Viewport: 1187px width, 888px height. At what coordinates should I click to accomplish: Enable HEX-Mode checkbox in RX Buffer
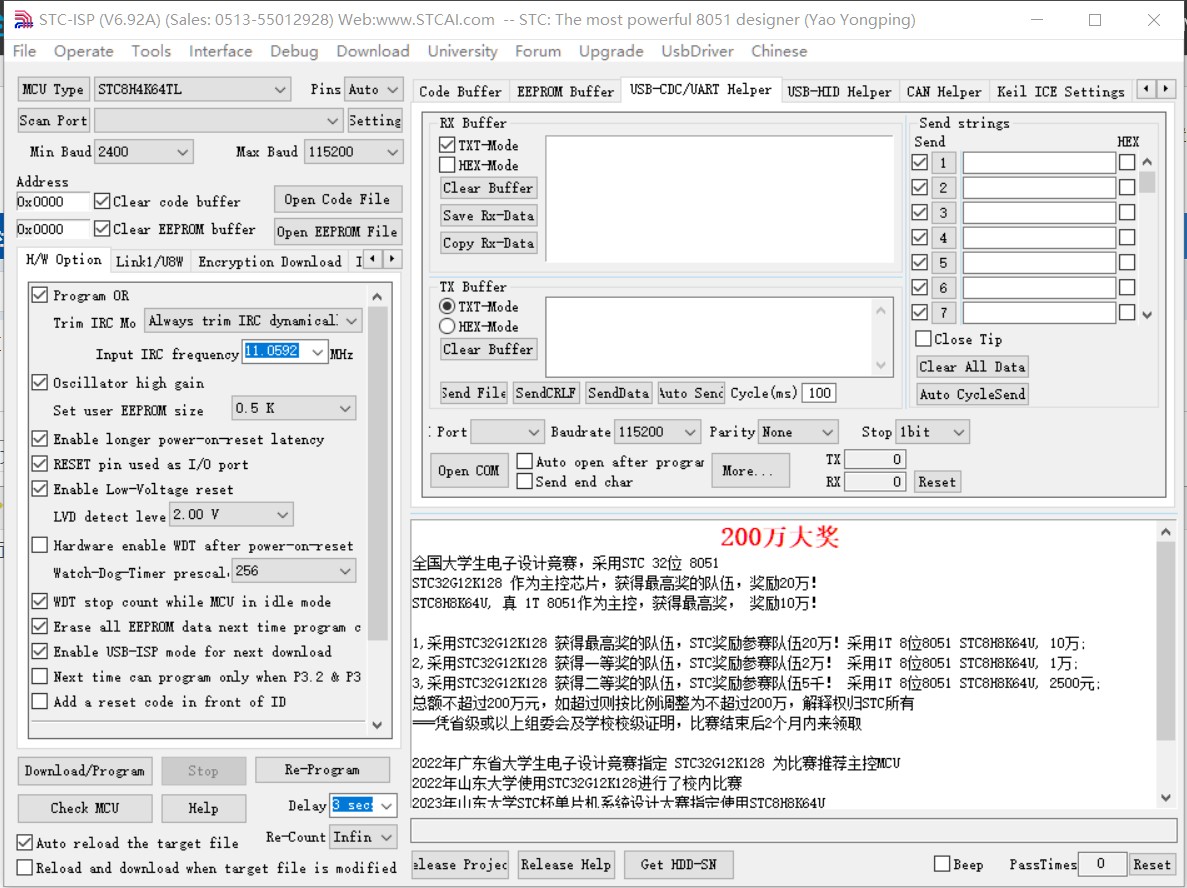coord(447,165)
